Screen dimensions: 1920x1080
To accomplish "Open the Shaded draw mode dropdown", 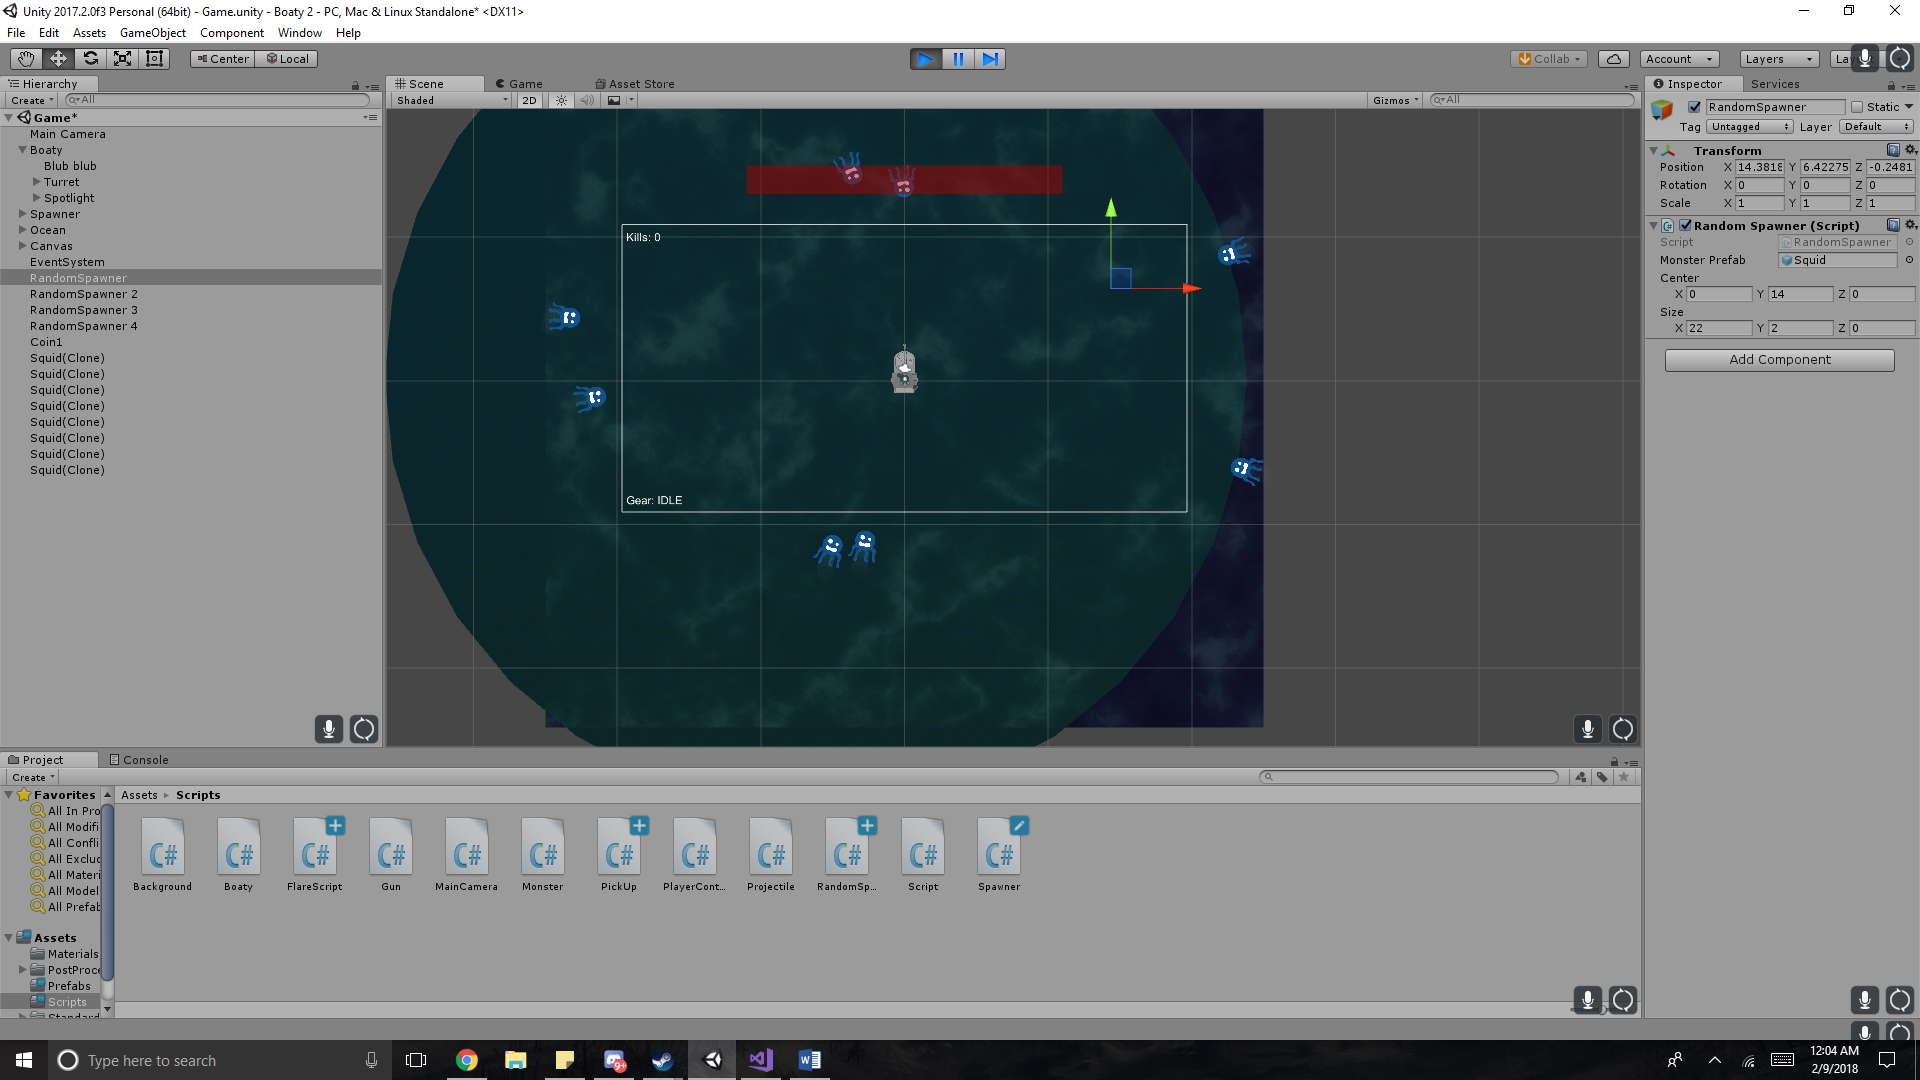I will coord(452,100).
